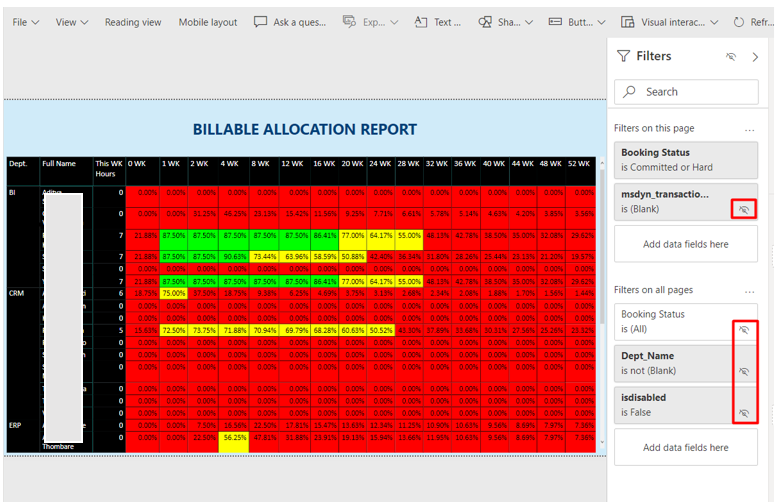Open the Booking Status is Committed or Hard filter

pos(686,160)
